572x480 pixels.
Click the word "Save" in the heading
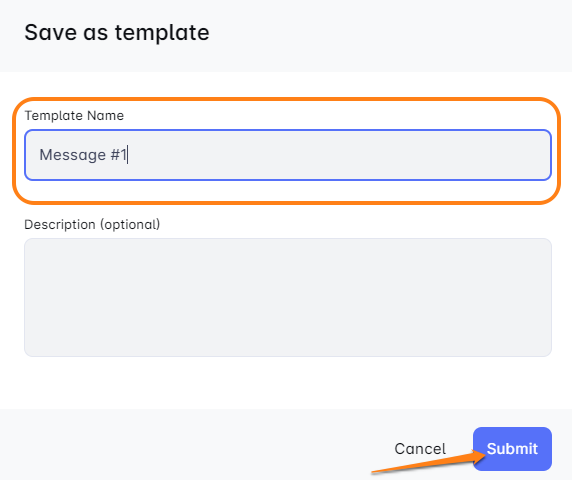tap(51, 32)
